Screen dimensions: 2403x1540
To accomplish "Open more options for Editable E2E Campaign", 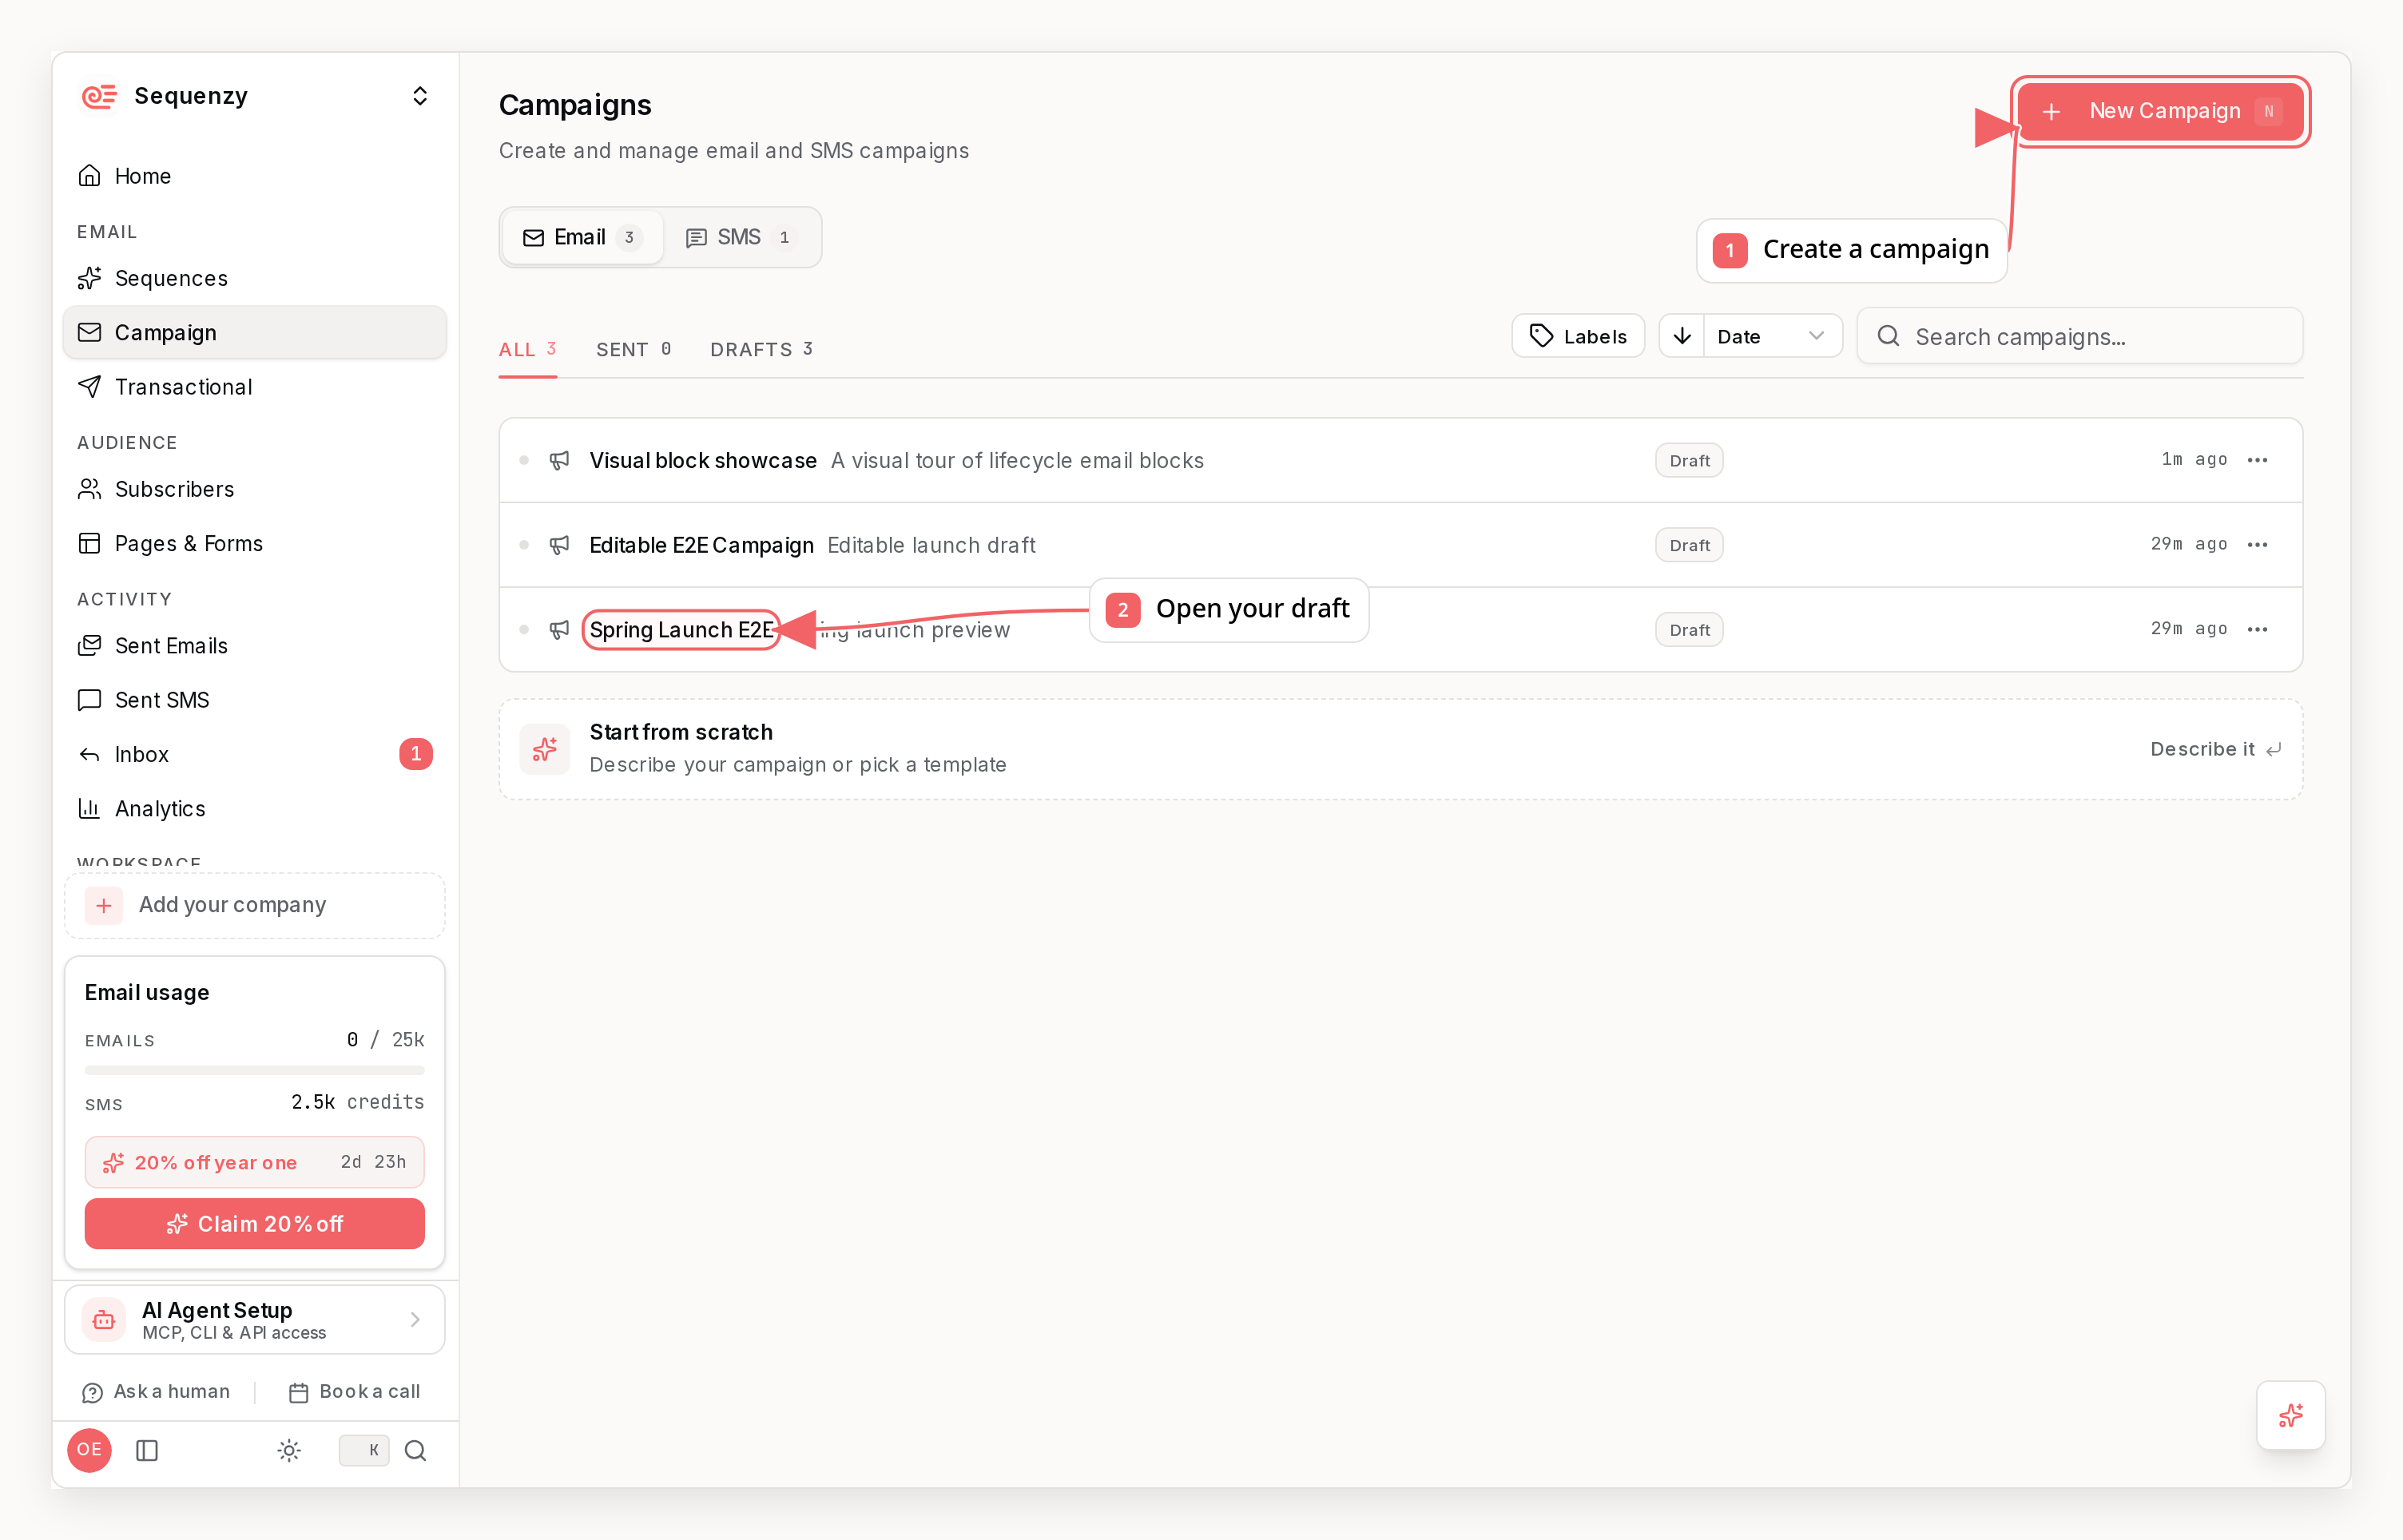I will 2258,545.
